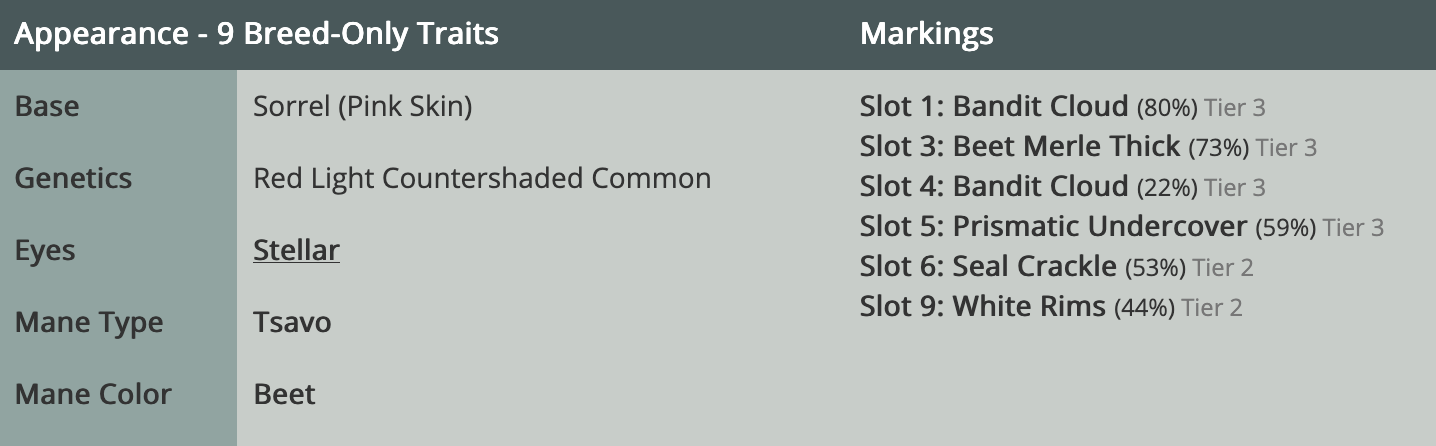Select Slot 3: Beet Merle Thick marking

[x=1088, y=146]
